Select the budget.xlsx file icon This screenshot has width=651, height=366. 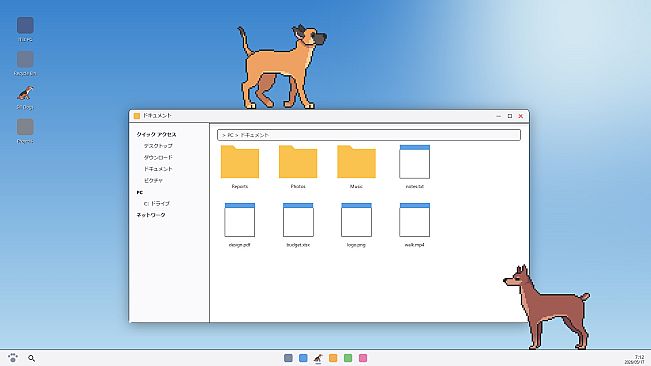[298, 220]
